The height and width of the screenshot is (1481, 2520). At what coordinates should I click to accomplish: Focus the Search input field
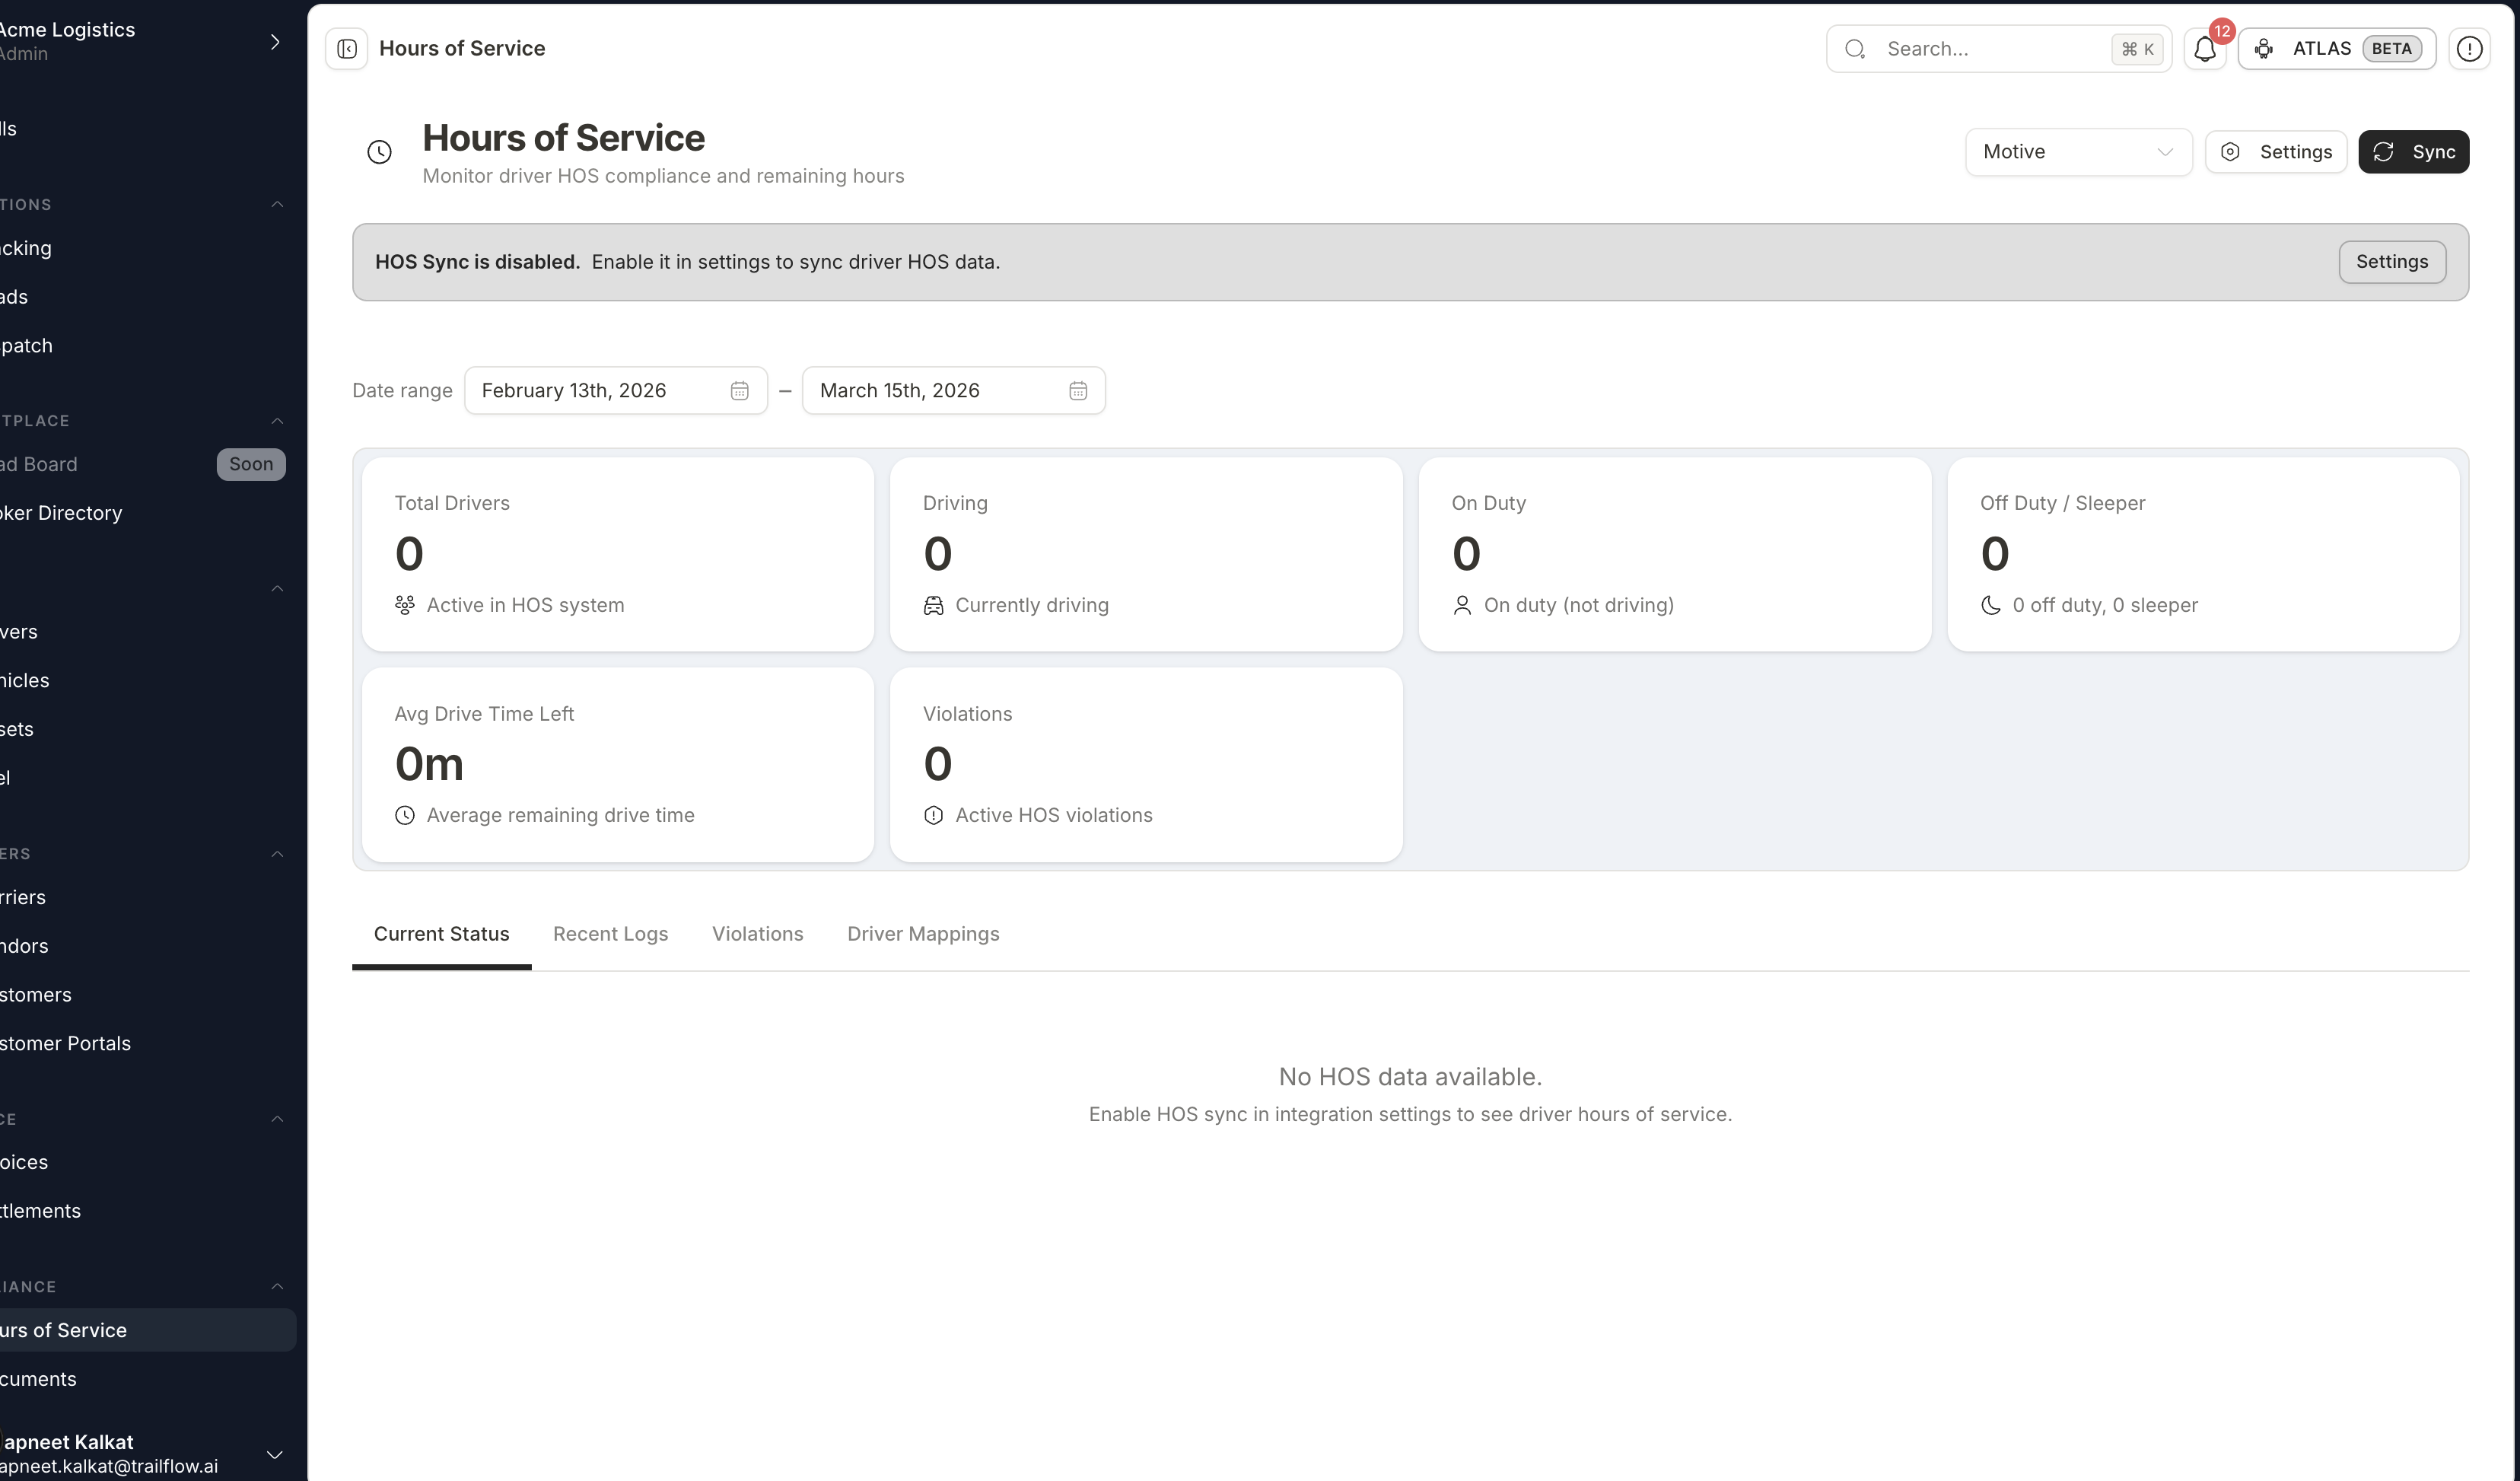(x=1998, y=49)
